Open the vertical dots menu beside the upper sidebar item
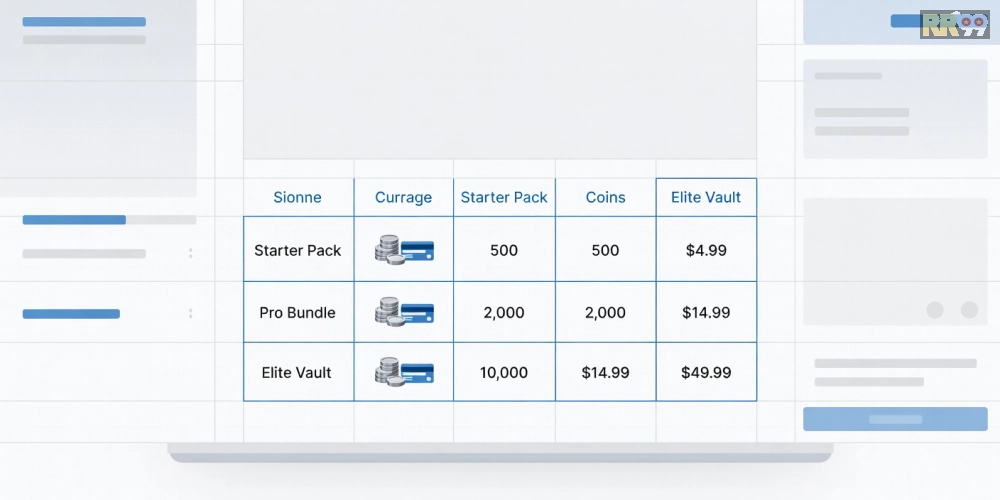Screen dimensions: 1000x500 tap(190, 254)
